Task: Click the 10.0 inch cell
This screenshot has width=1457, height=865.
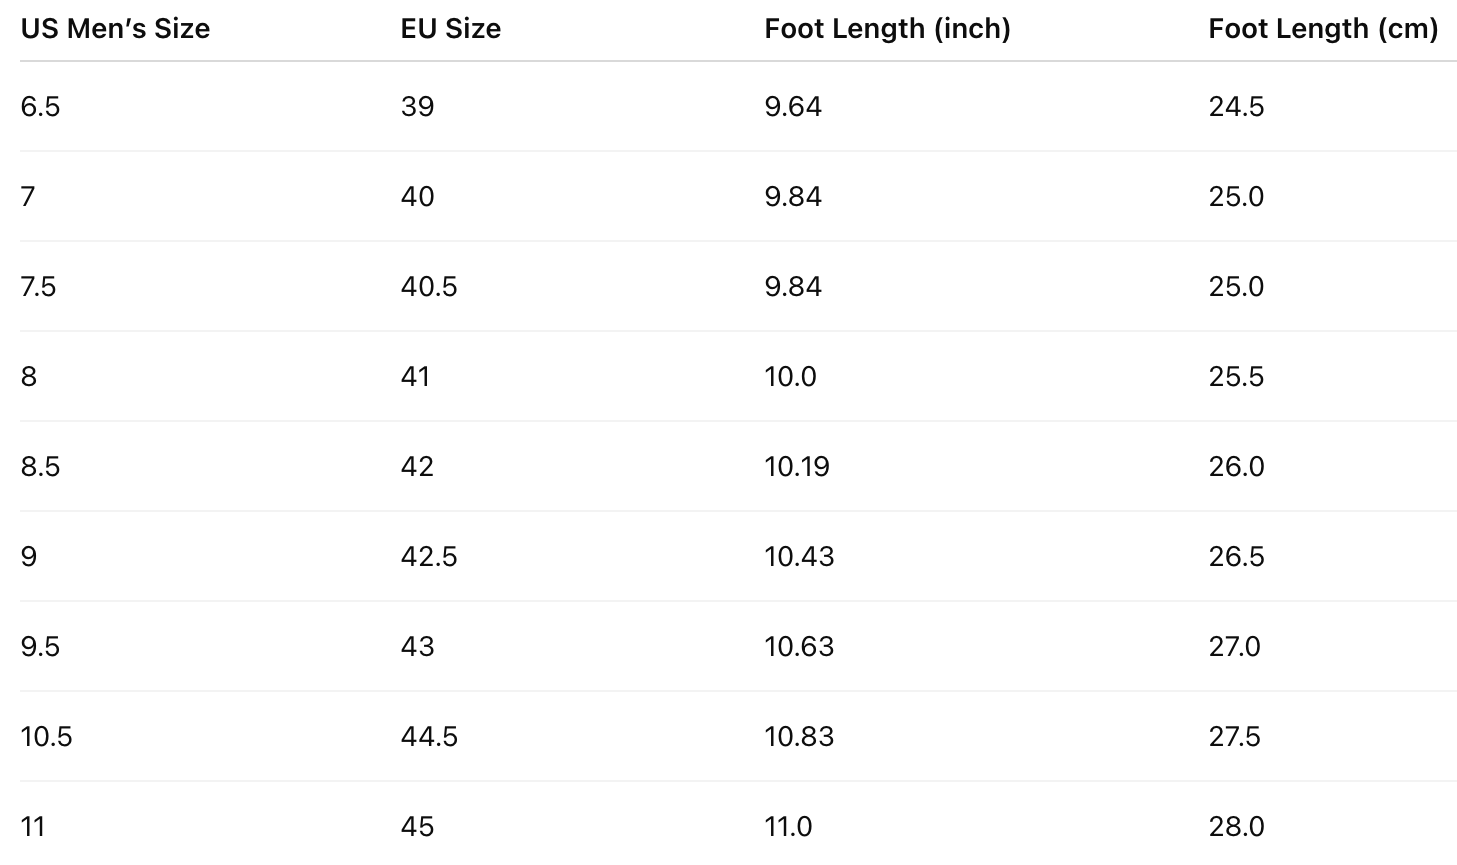Action: pos(790,377)
